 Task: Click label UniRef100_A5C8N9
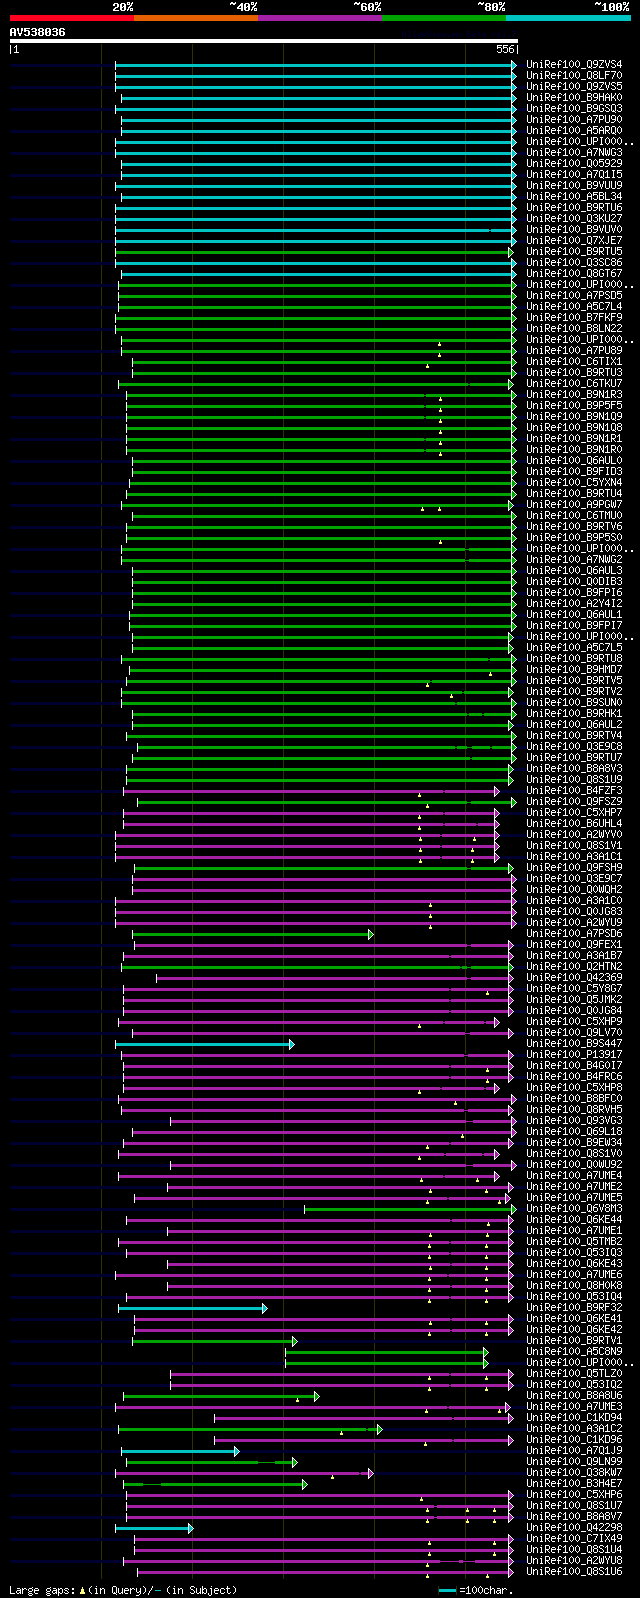point(574,1352)
